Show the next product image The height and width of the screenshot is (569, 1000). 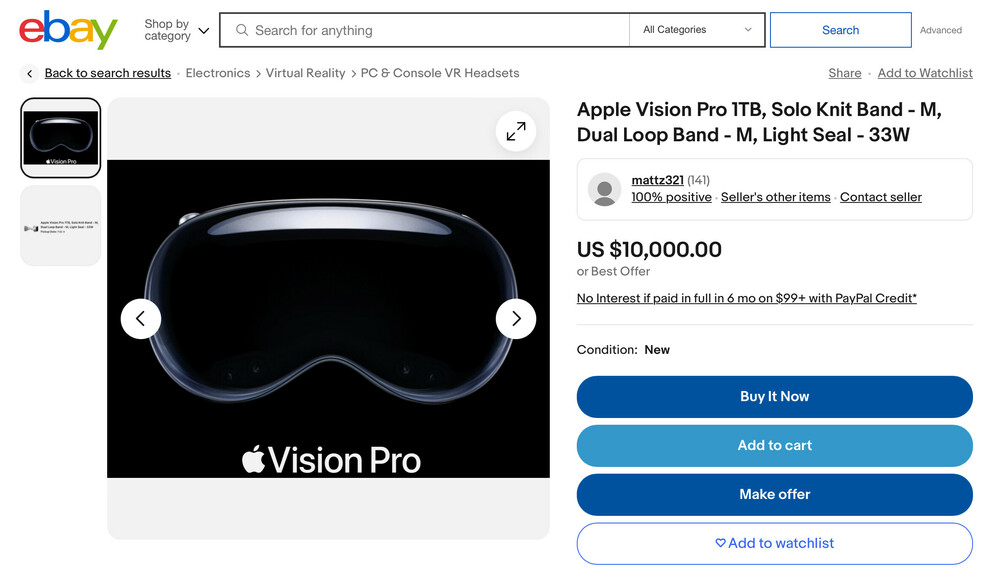516,319
